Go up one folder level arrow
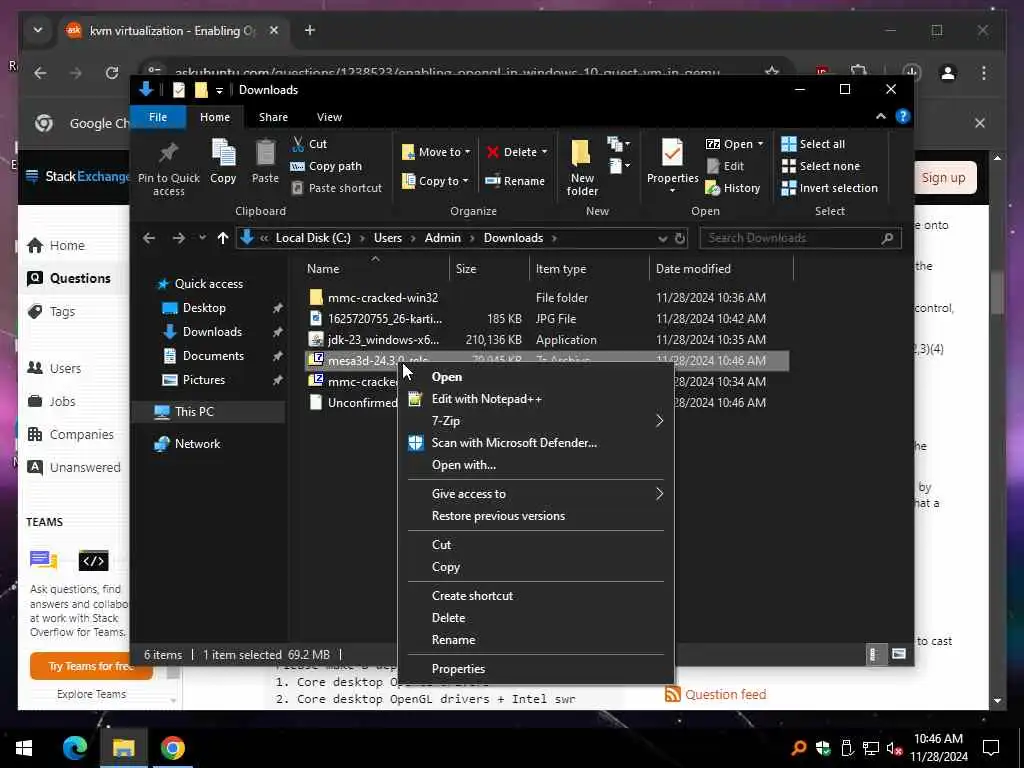This screenshot has width=1024, height=768. point(223,238)
